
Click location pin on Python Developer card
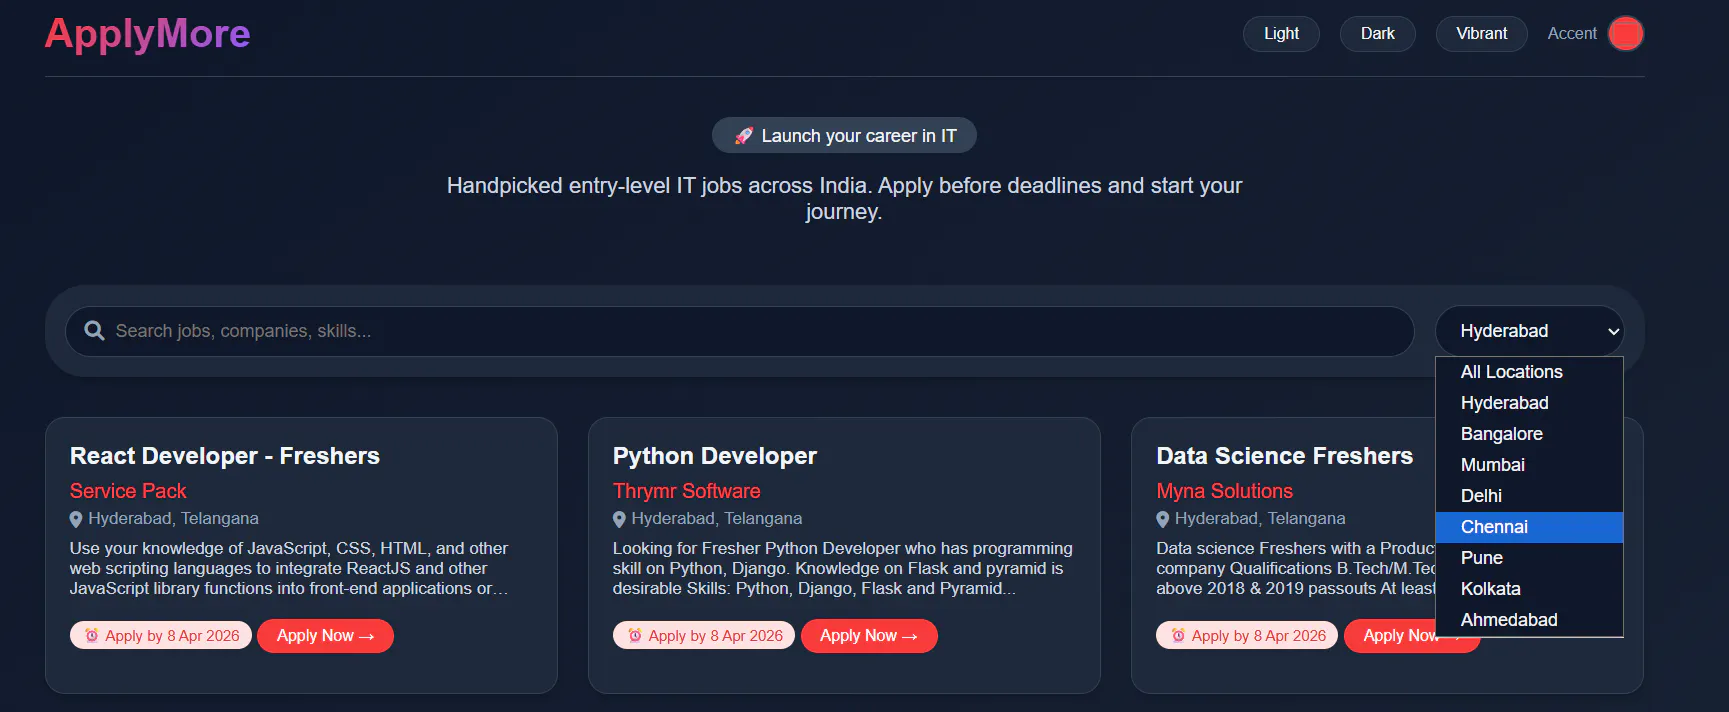point(619,519)
